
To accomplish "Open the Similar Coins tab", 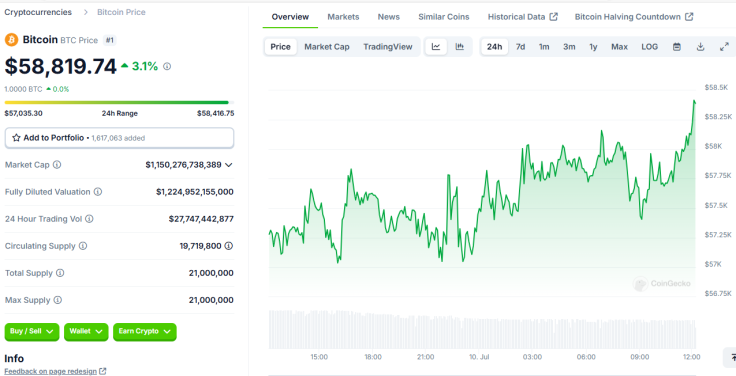I will [444, 17].
